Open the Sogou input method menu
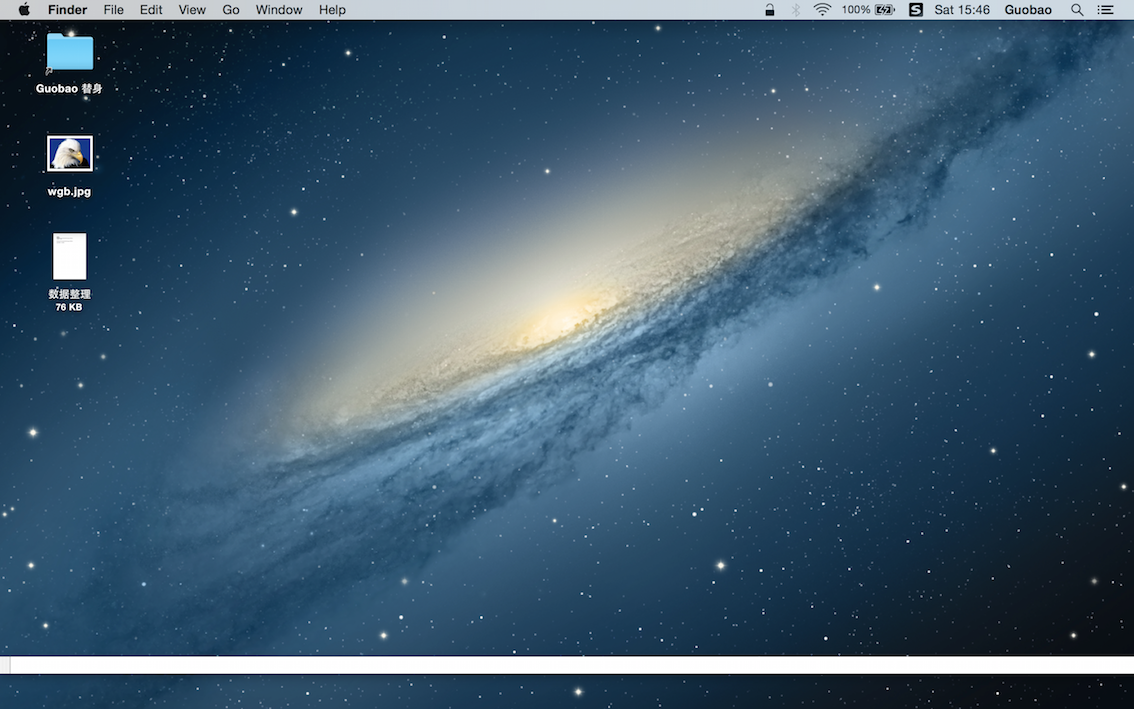The image size is (1134, 709). (x=915, y=10)
